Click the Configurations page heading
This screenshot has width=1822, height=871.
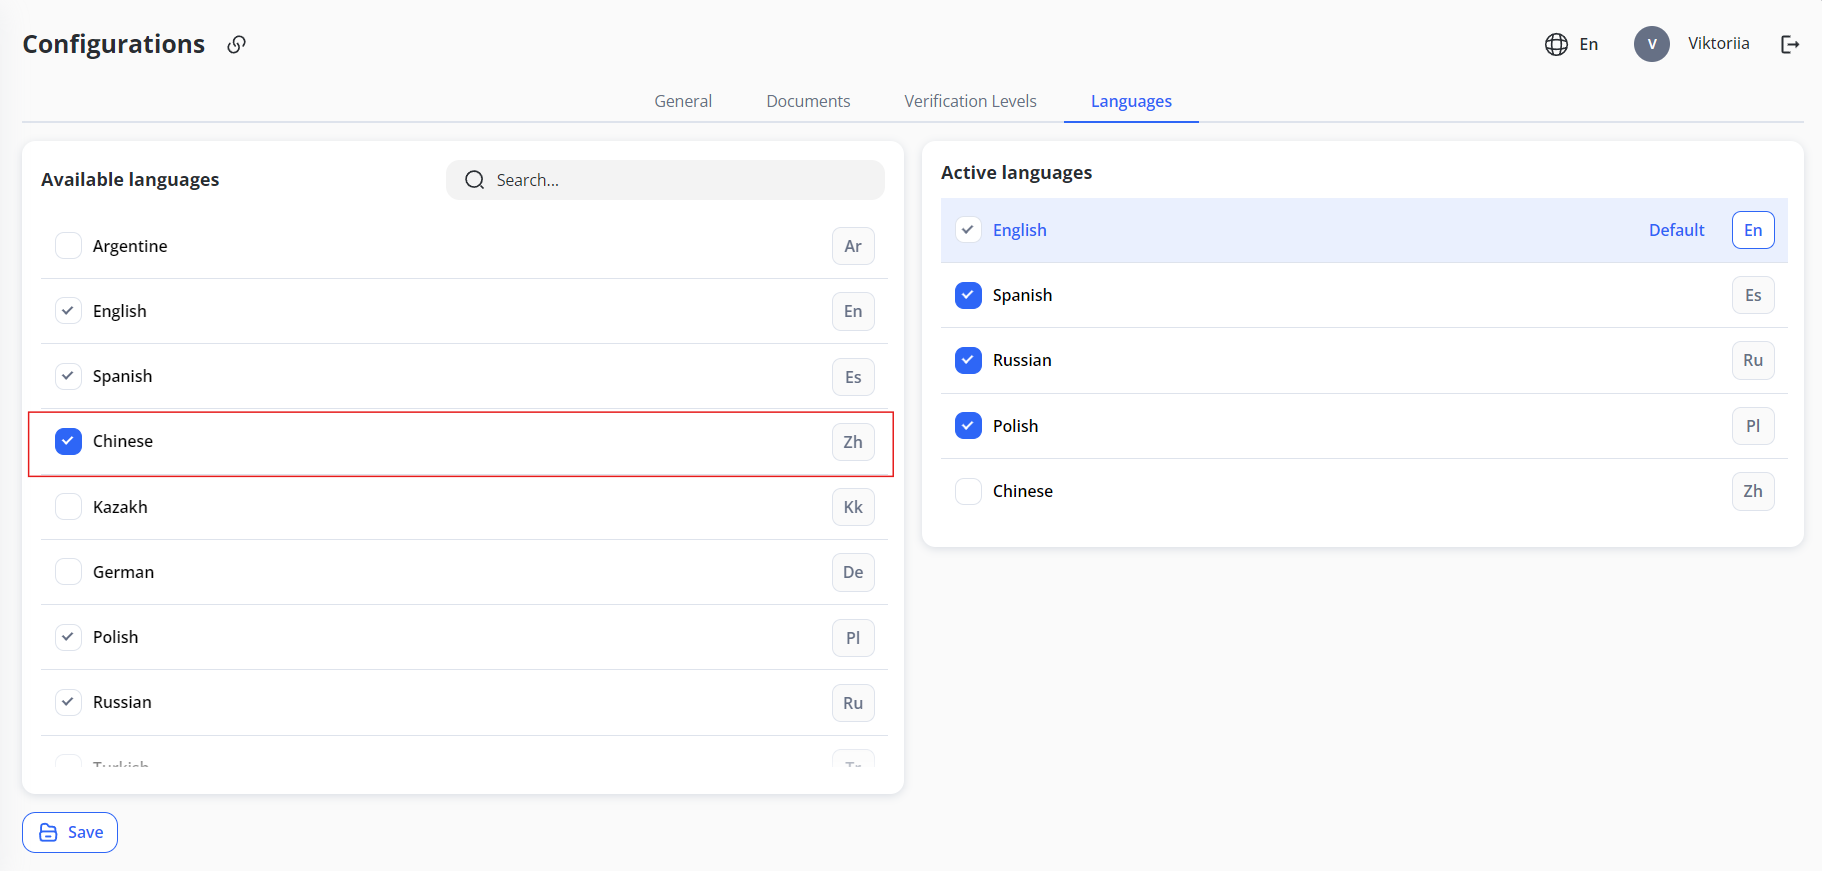pos(113,44)
